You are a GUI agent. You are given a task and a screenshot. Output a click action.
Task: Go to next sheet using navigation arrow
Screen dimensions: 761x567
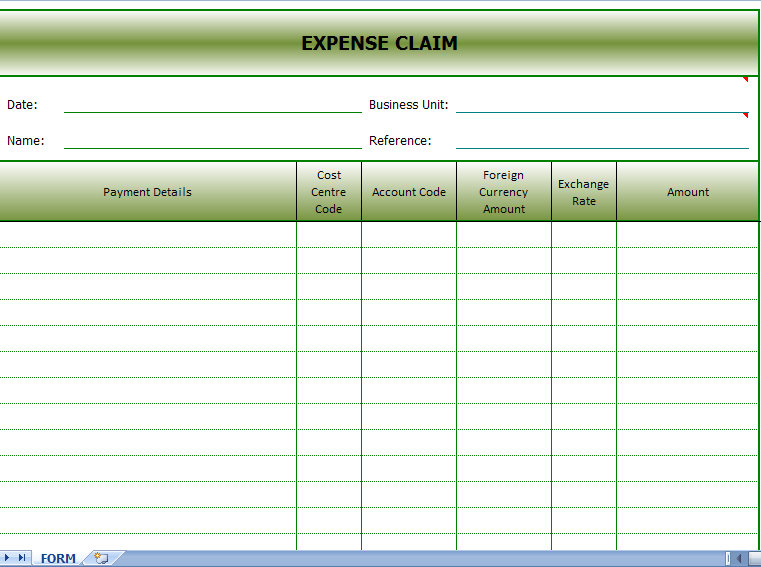(x=7, y=558)
